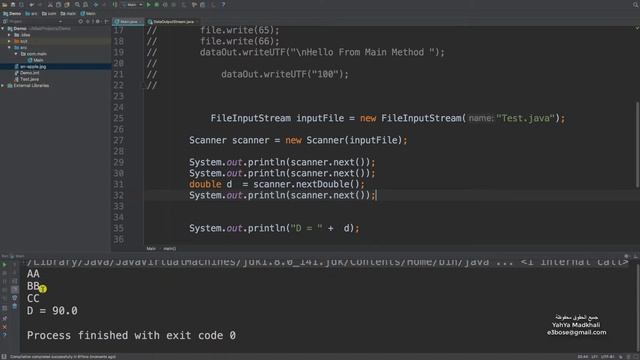
Task: Click com in the navigation bar
Action: tap(49, 13)
